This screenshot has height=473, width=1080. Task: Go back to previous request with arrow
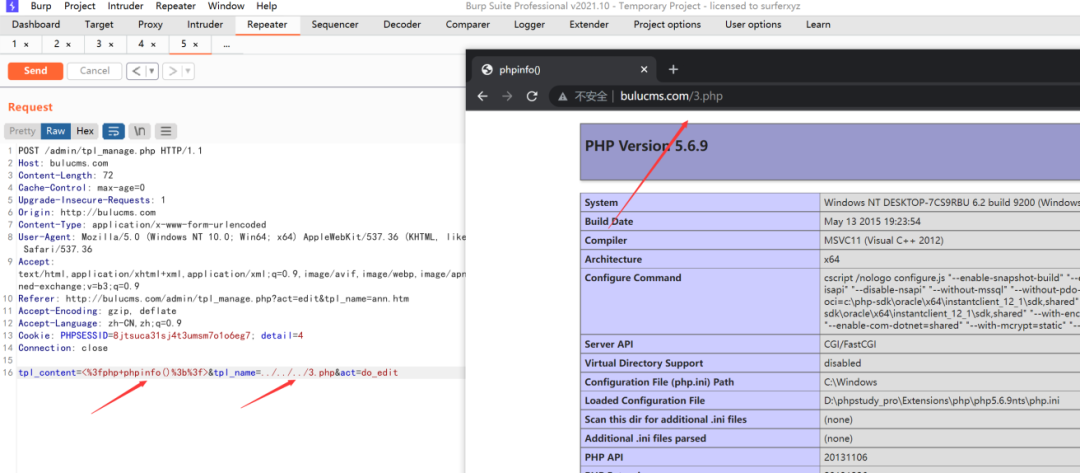coord(136,71)
